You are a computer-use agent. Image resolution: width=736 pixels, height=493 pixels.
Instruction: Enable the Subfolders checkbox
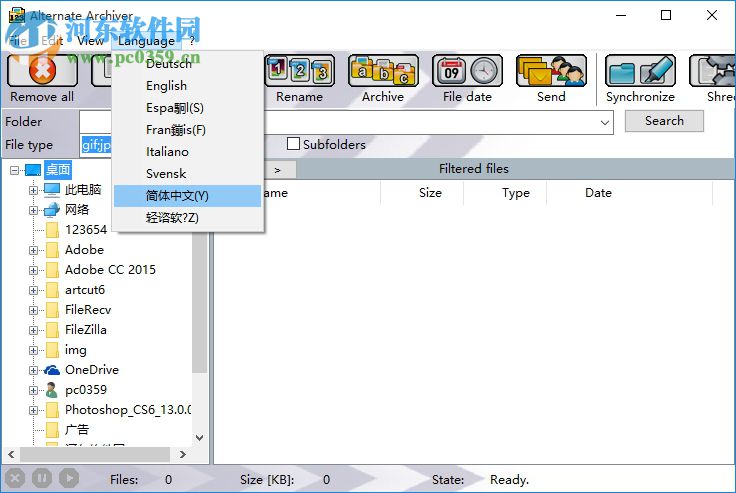[293, 144]
